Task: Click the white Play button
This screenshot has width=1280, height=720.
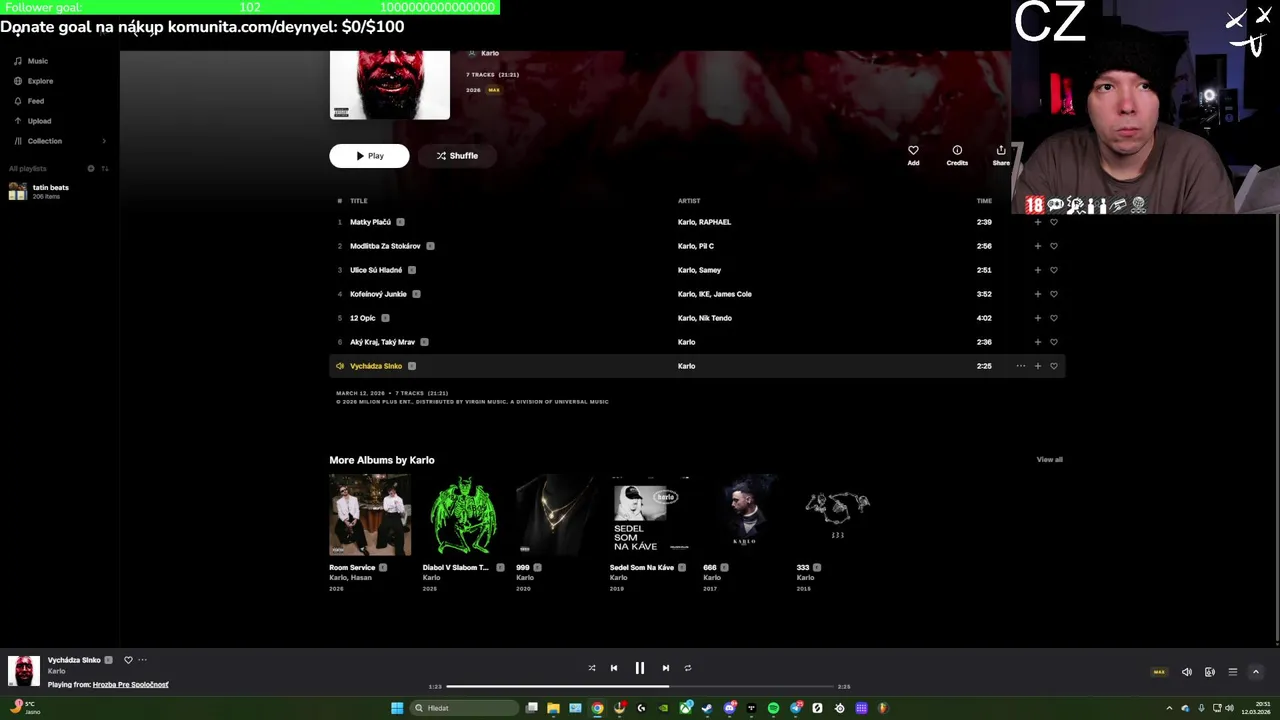Action: pyautogui.click(x=369, y=156)
